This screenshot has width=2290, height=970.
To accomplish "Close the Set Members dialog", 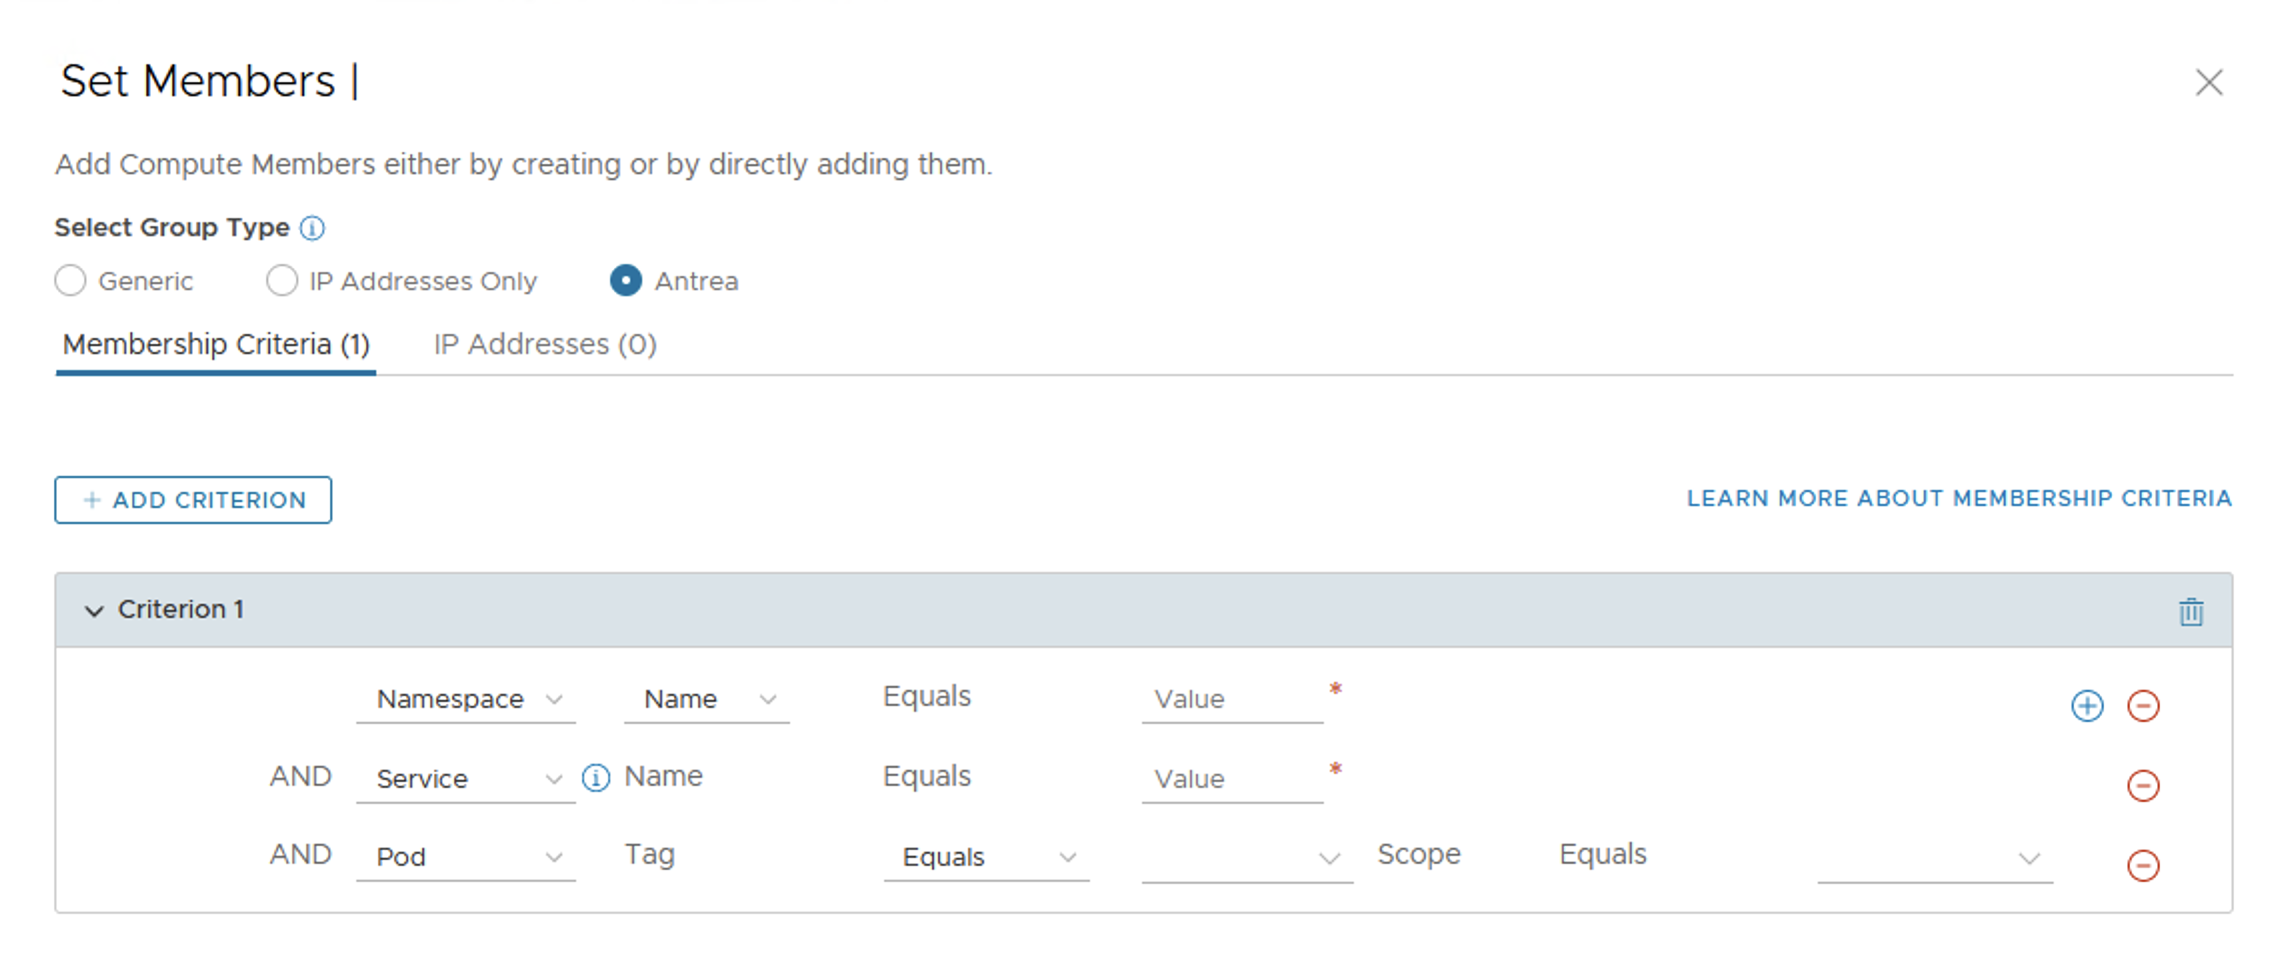I will (x=2208, y=82).
